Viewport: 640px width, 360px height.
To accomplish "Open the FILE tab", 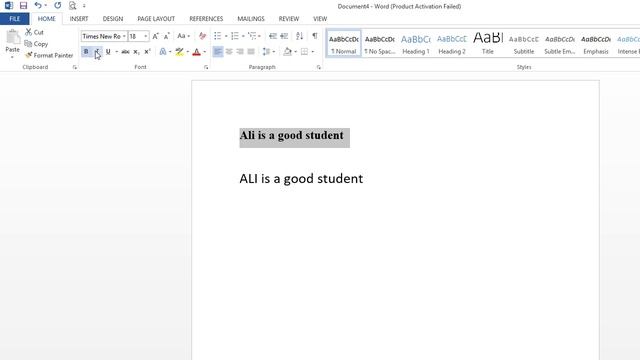I will point(15,19).
